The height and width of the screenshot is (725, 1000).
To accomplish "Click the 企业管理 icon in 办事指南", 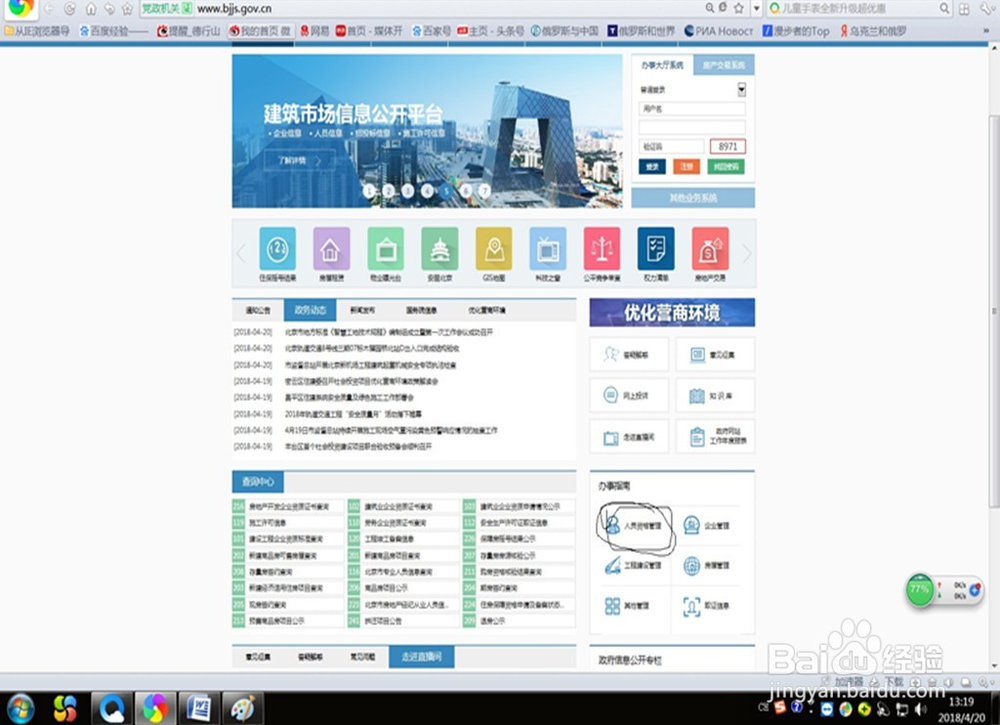I will click(691, 525).
